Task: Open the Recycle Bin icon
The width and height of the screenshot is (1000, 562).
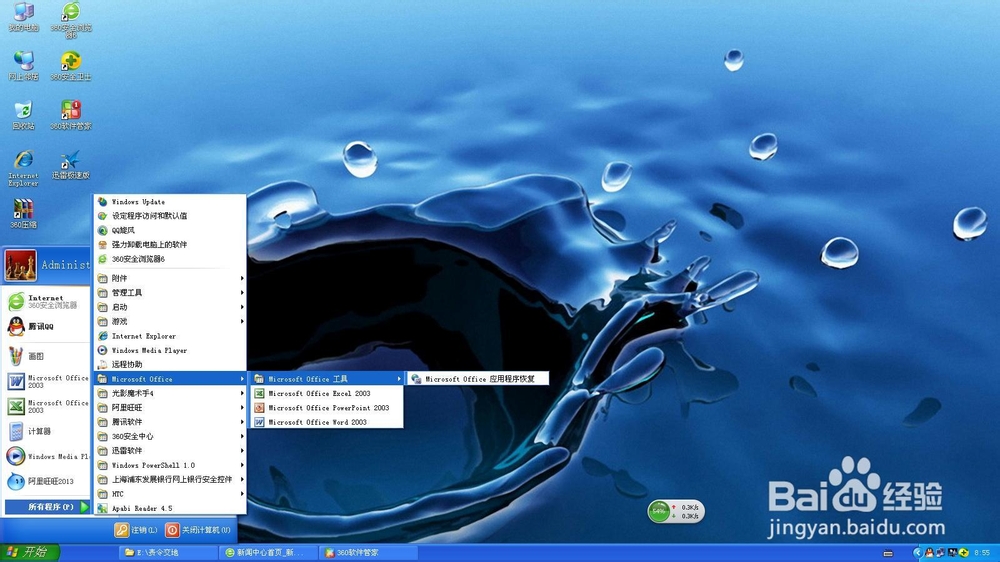Action: (x=24, y=115)
